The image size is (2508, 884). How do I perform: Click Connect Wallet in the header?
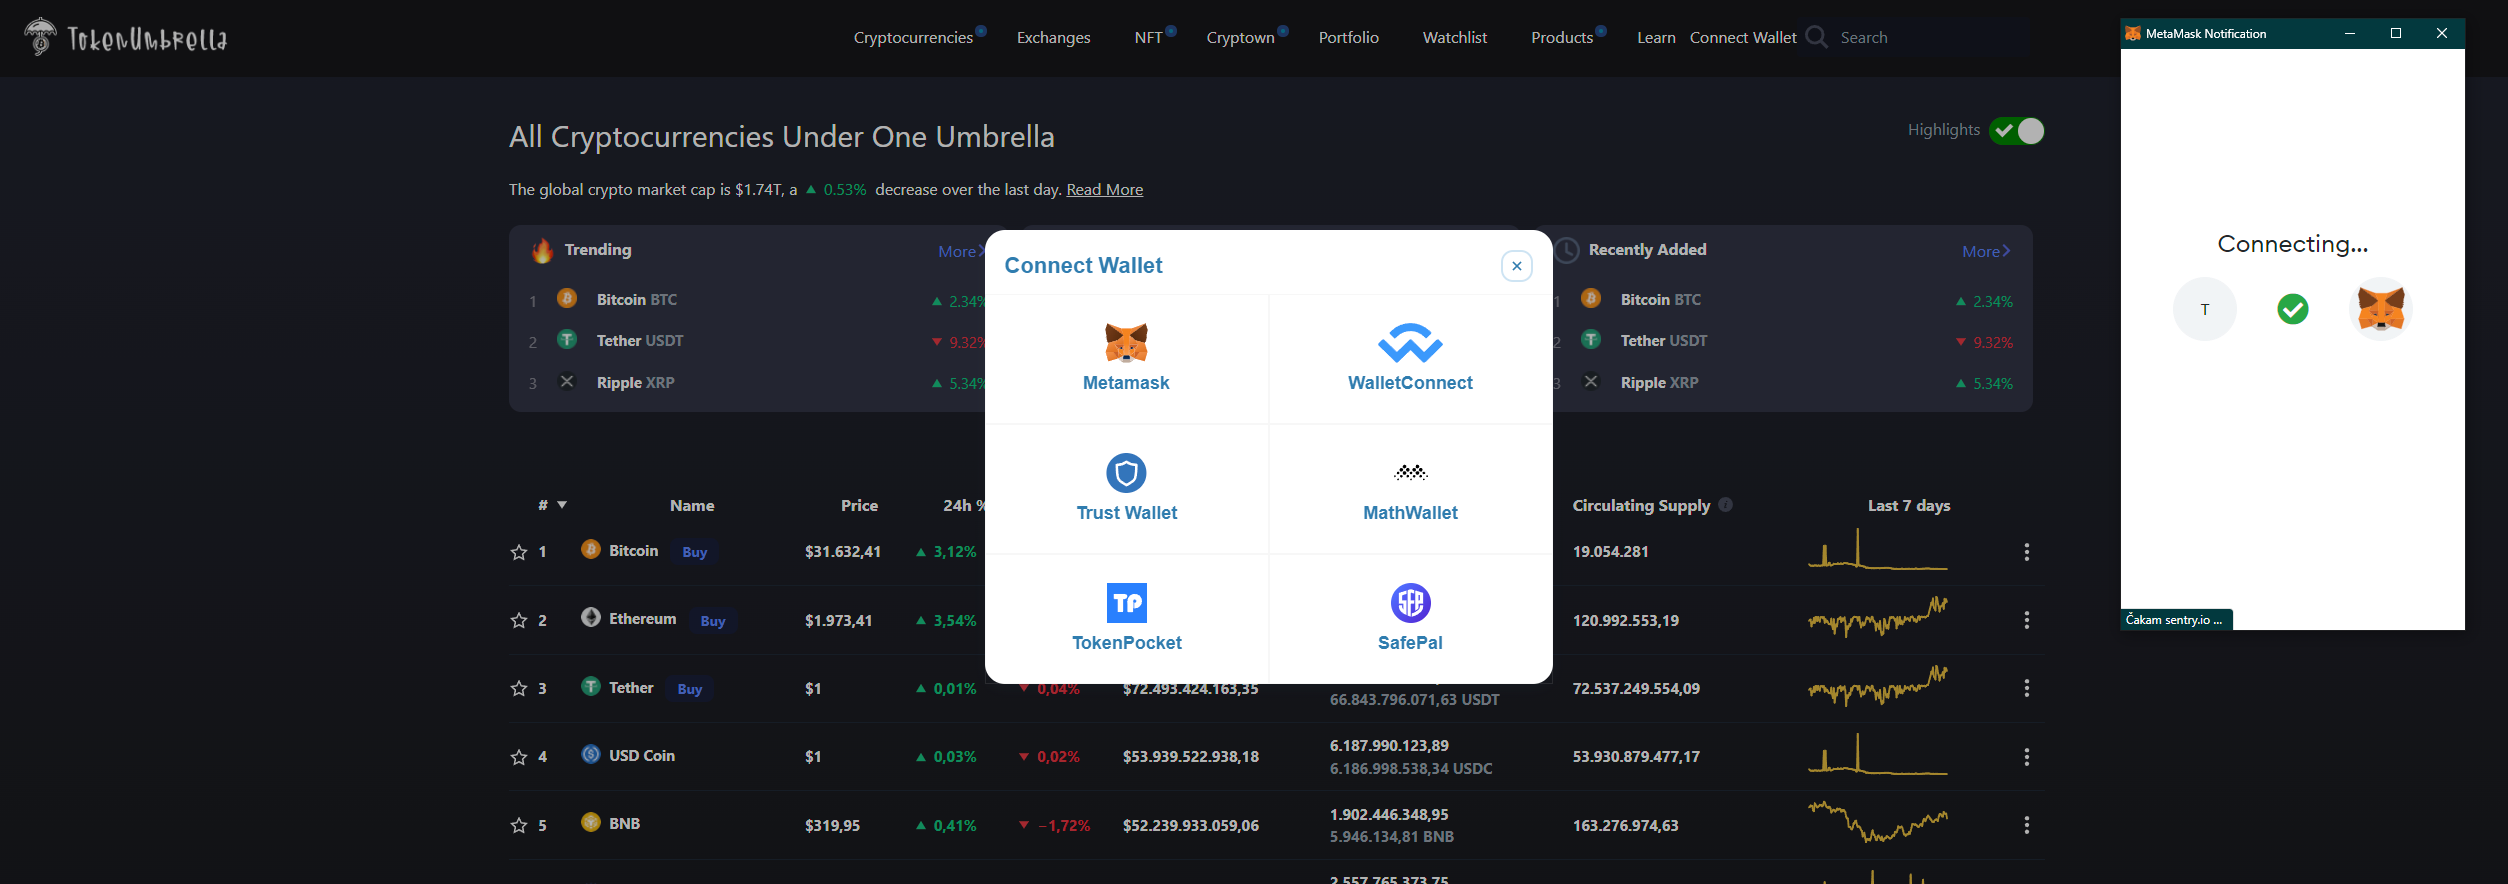coord(1743,37)
